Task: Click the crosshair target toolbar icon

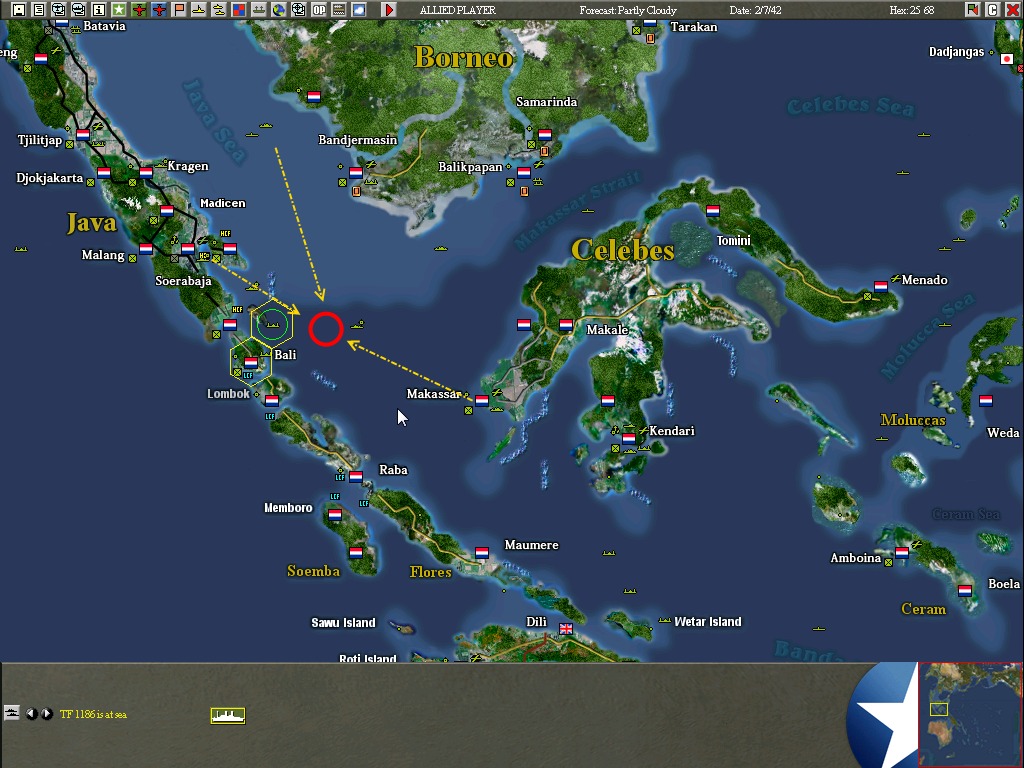Action: click(x=298, y=10)
